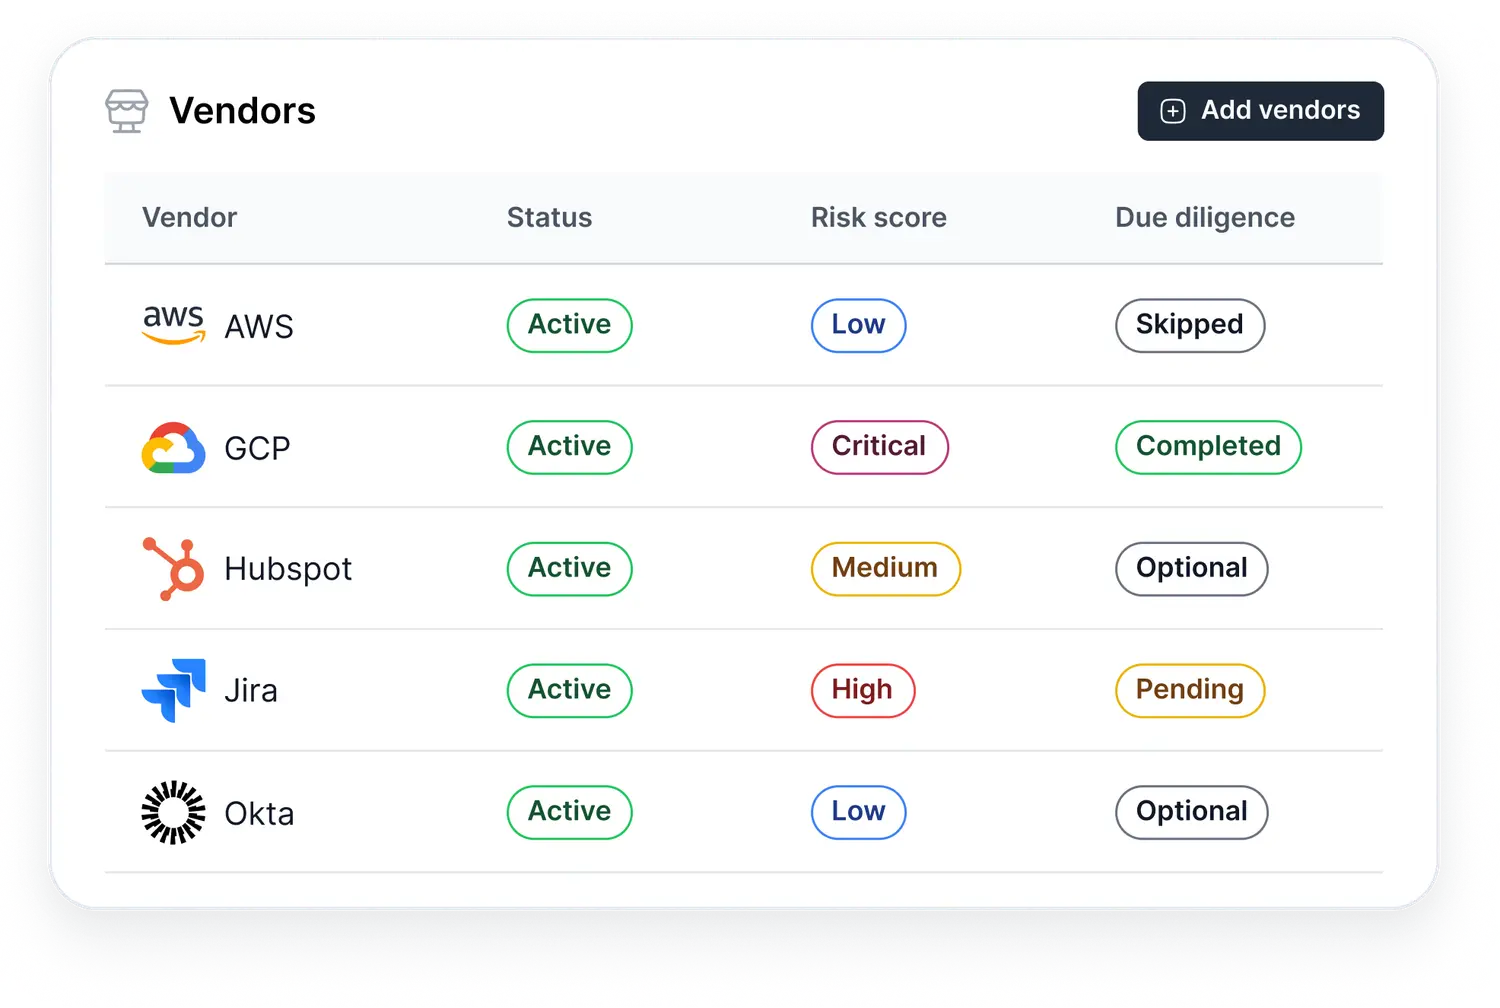The image size is (1500, 1008).
Task: Click the Hubspot logo icon
Action: pos(173,569)
